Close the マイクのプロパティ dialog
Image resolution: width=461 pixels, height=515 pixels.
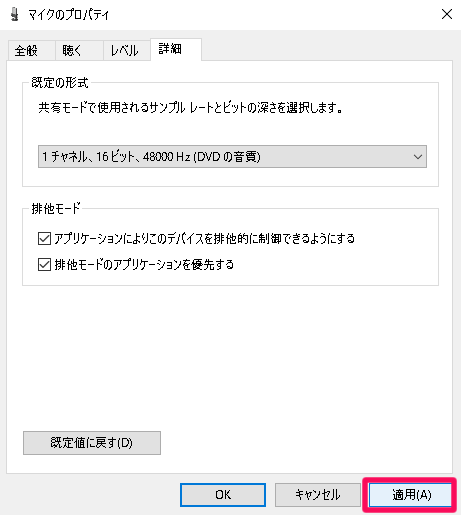[447, 14]
